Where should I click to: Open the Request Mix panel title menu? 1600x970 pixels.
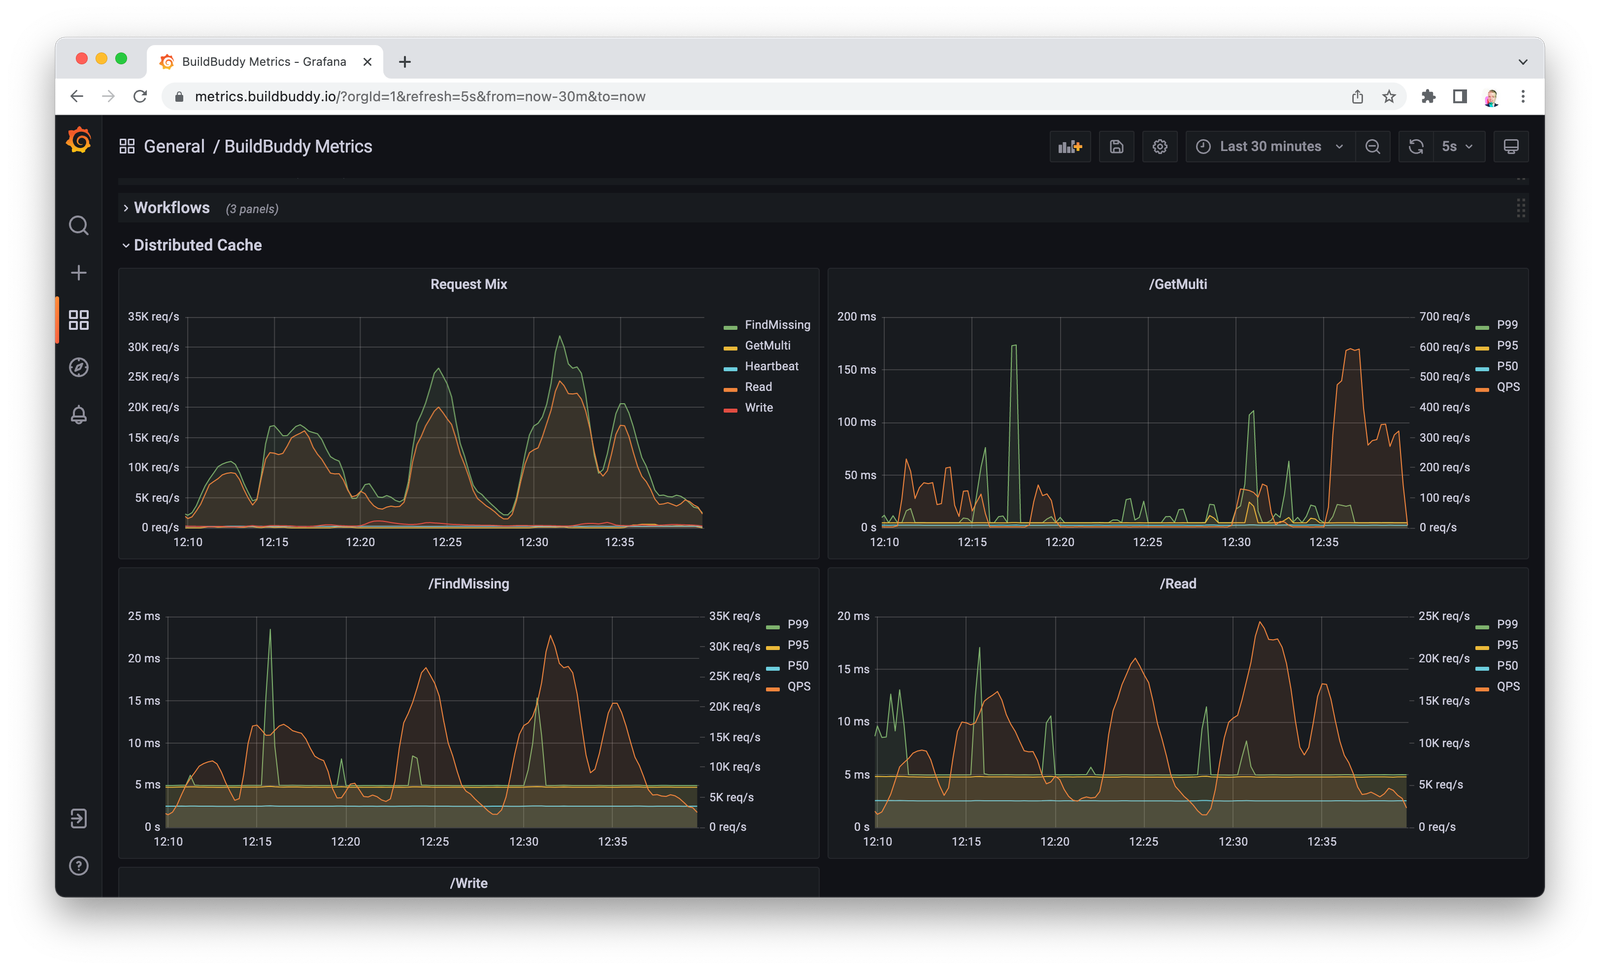click(469, 285)
